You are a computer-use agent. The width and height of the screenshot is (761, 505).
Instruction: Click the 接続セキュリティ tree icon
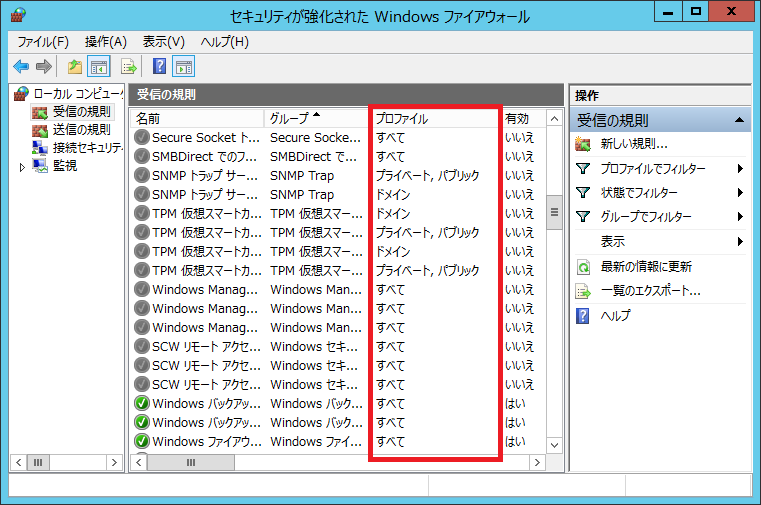click(x=40, y=147)
